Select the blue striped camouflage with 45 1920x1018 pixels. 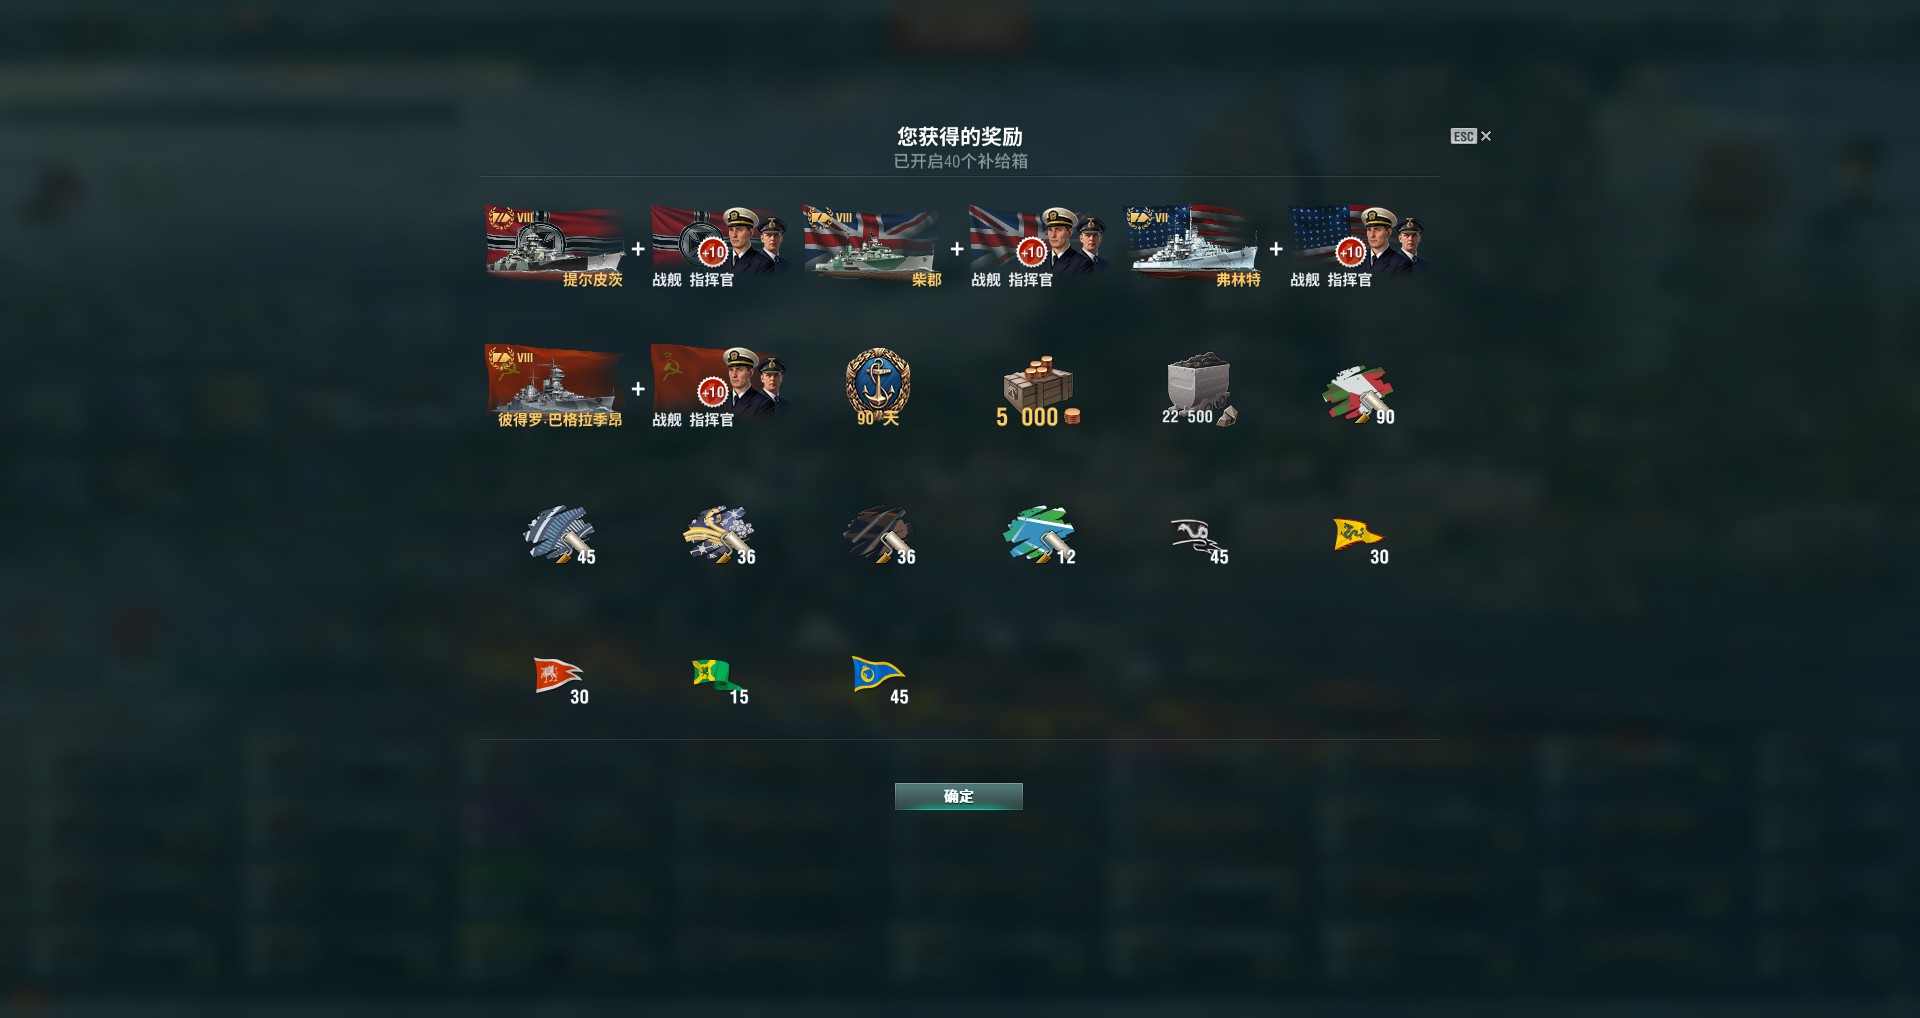click(560, 535)
